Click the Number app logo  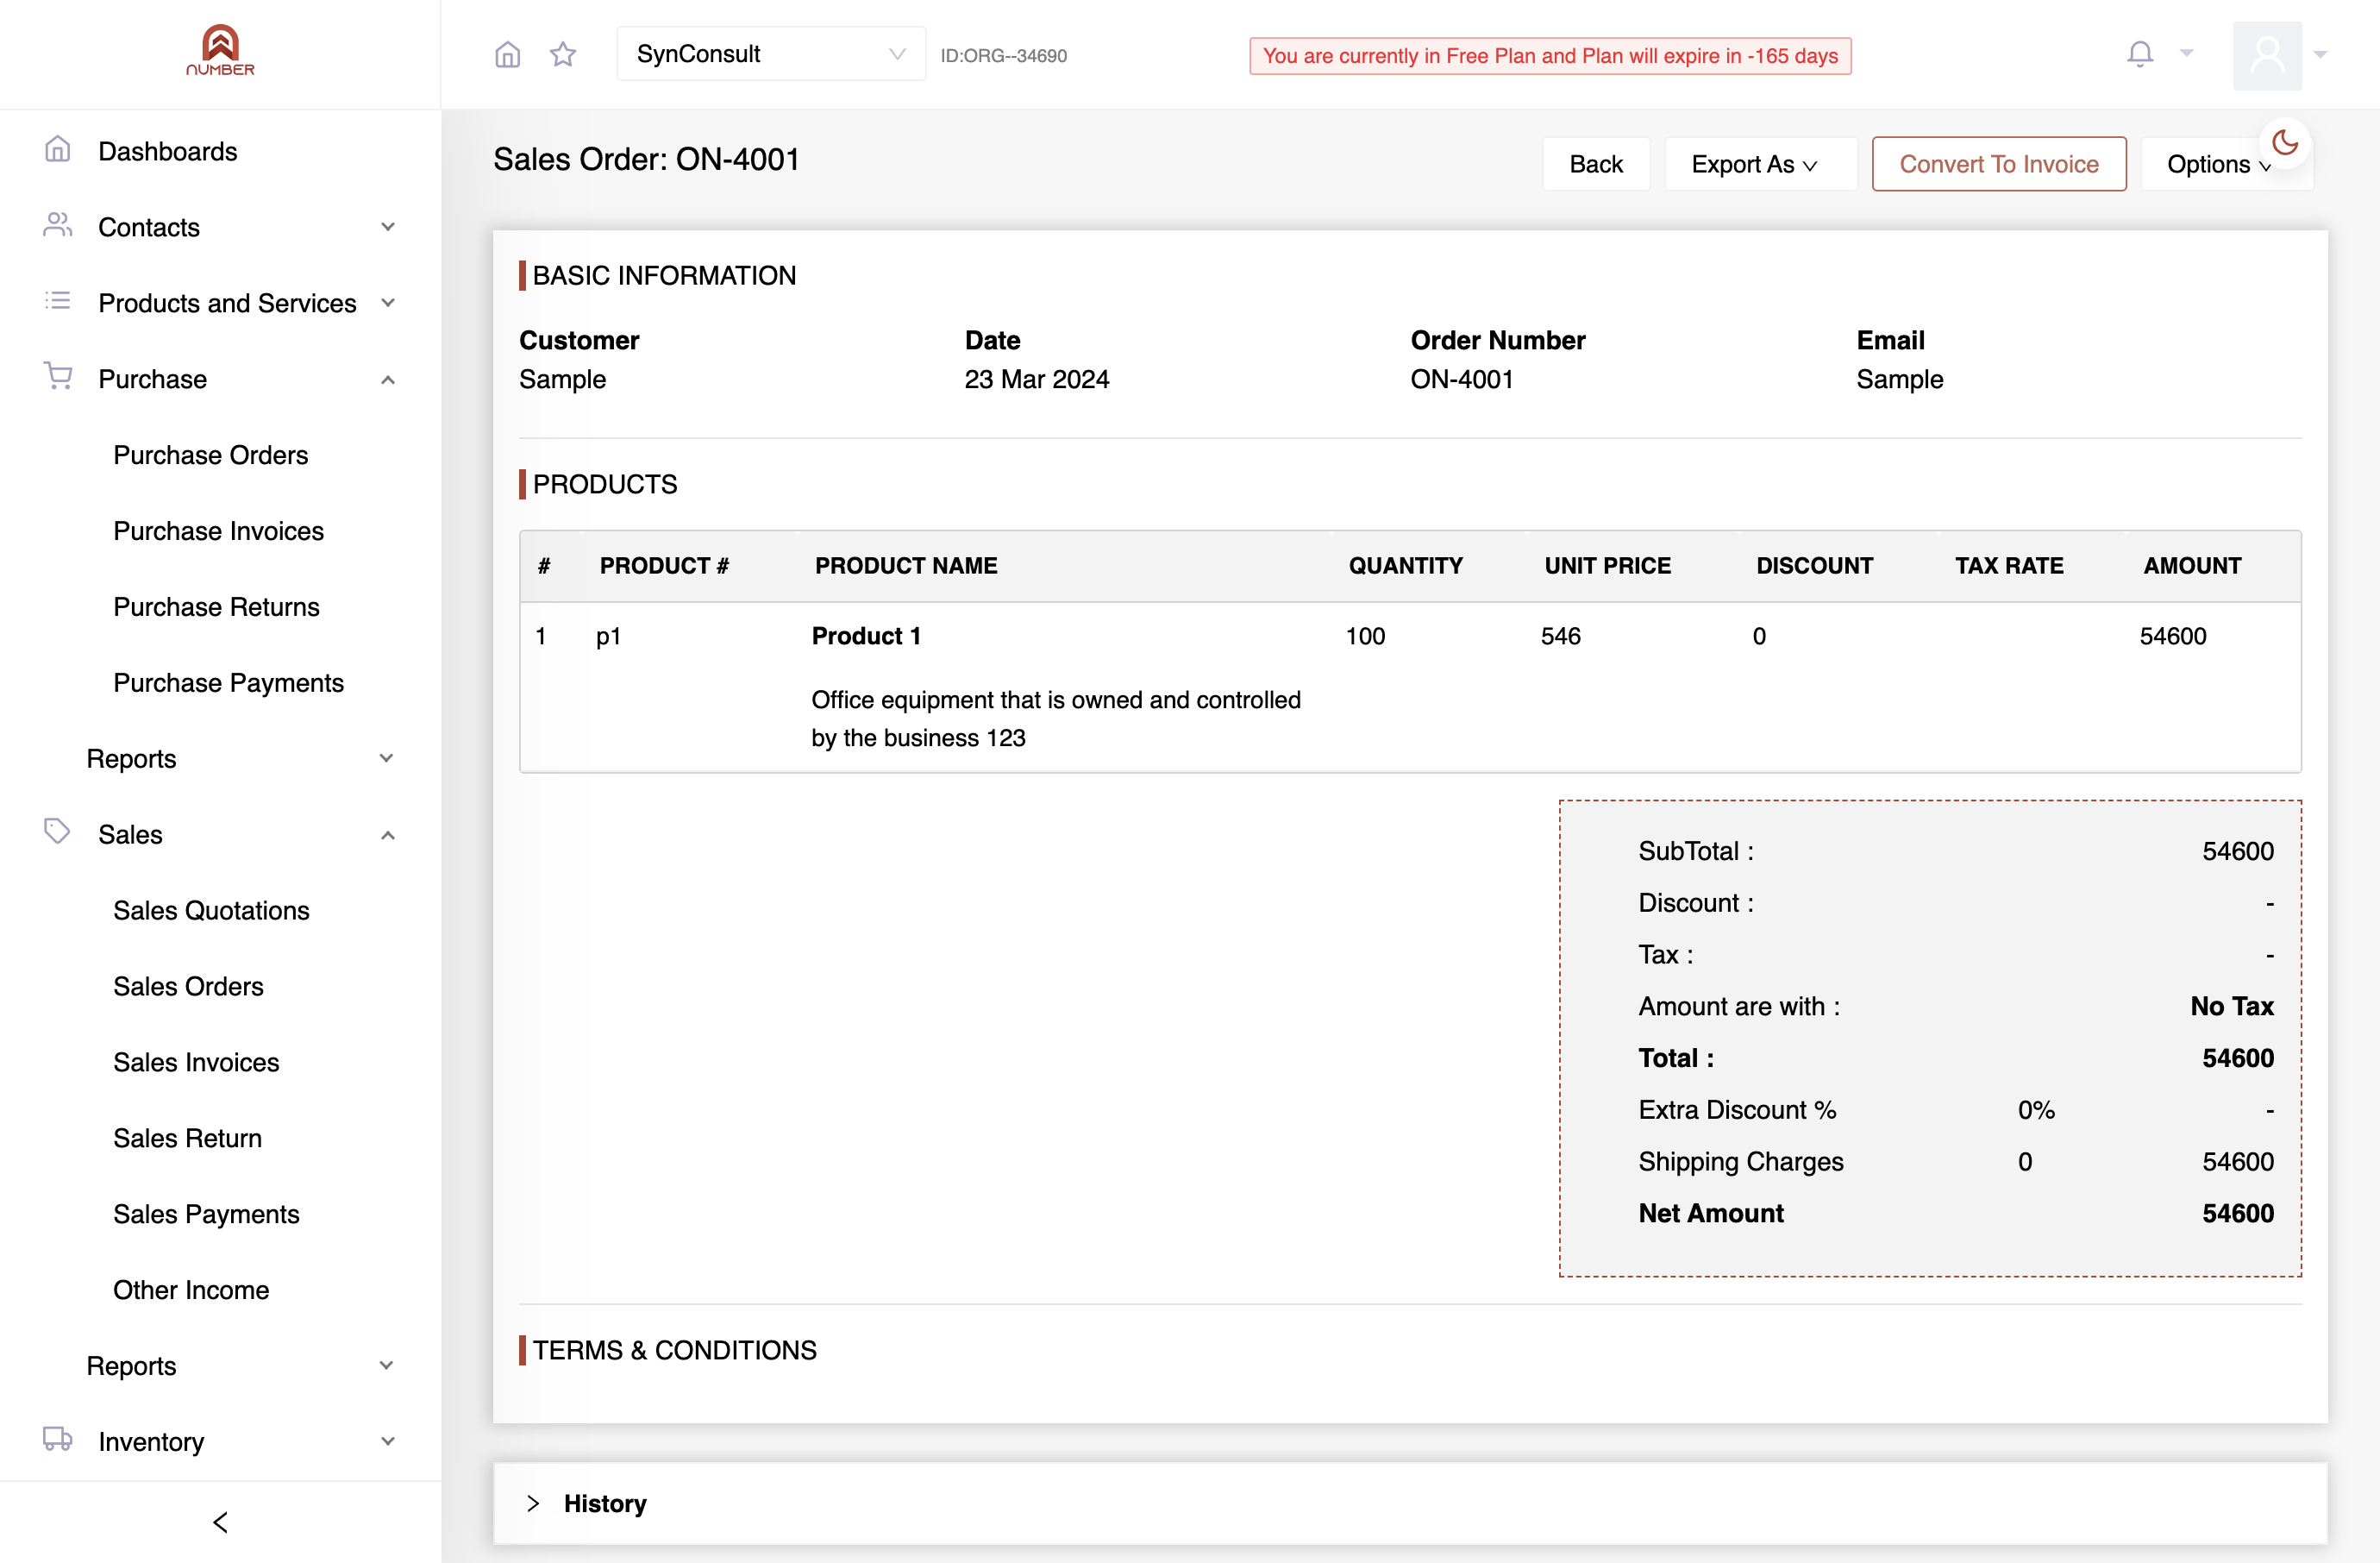220,50
